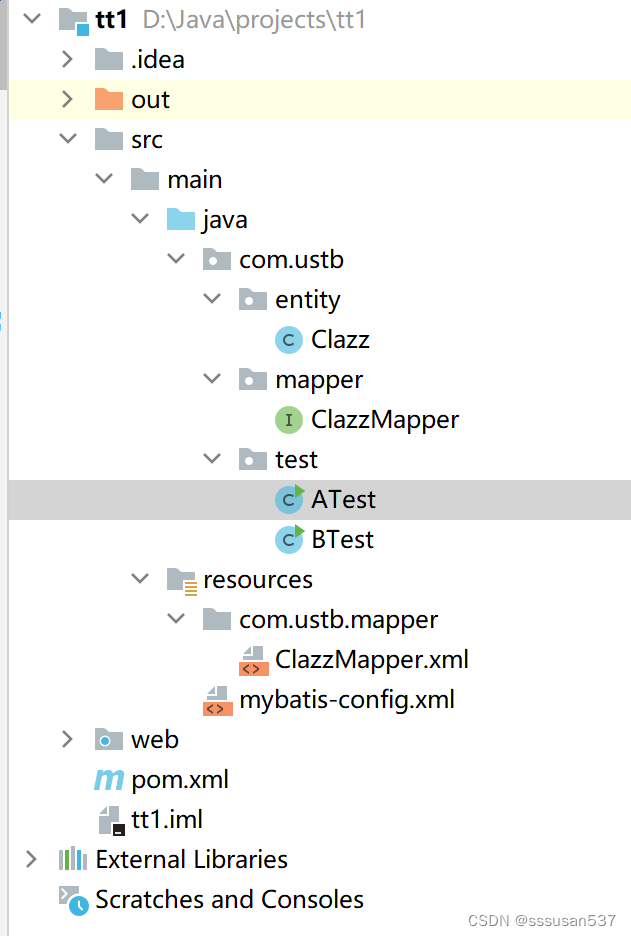
Task: Click the Clazz class icon
Action: 288,339
